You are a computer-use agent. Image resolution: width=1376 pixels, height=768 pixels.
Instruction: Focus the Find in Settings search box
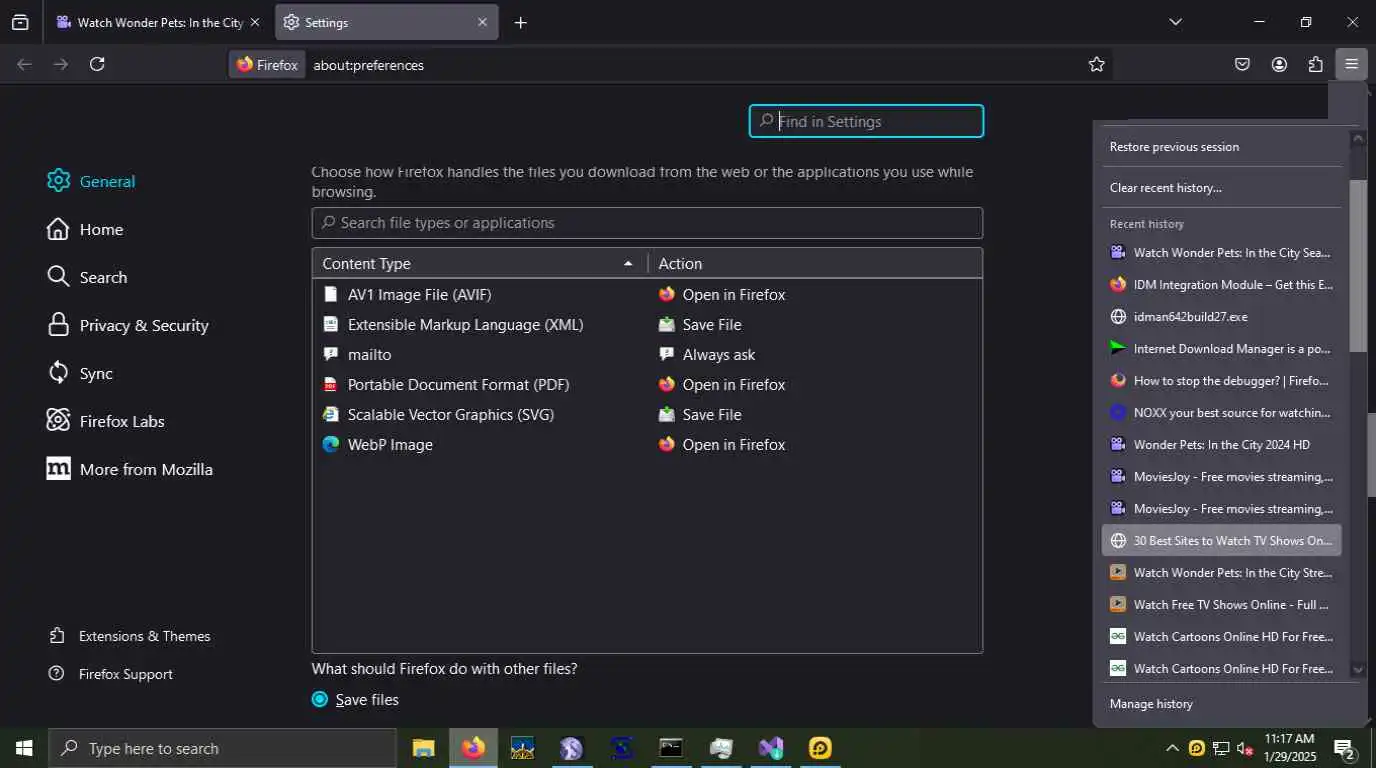(866, 121)
